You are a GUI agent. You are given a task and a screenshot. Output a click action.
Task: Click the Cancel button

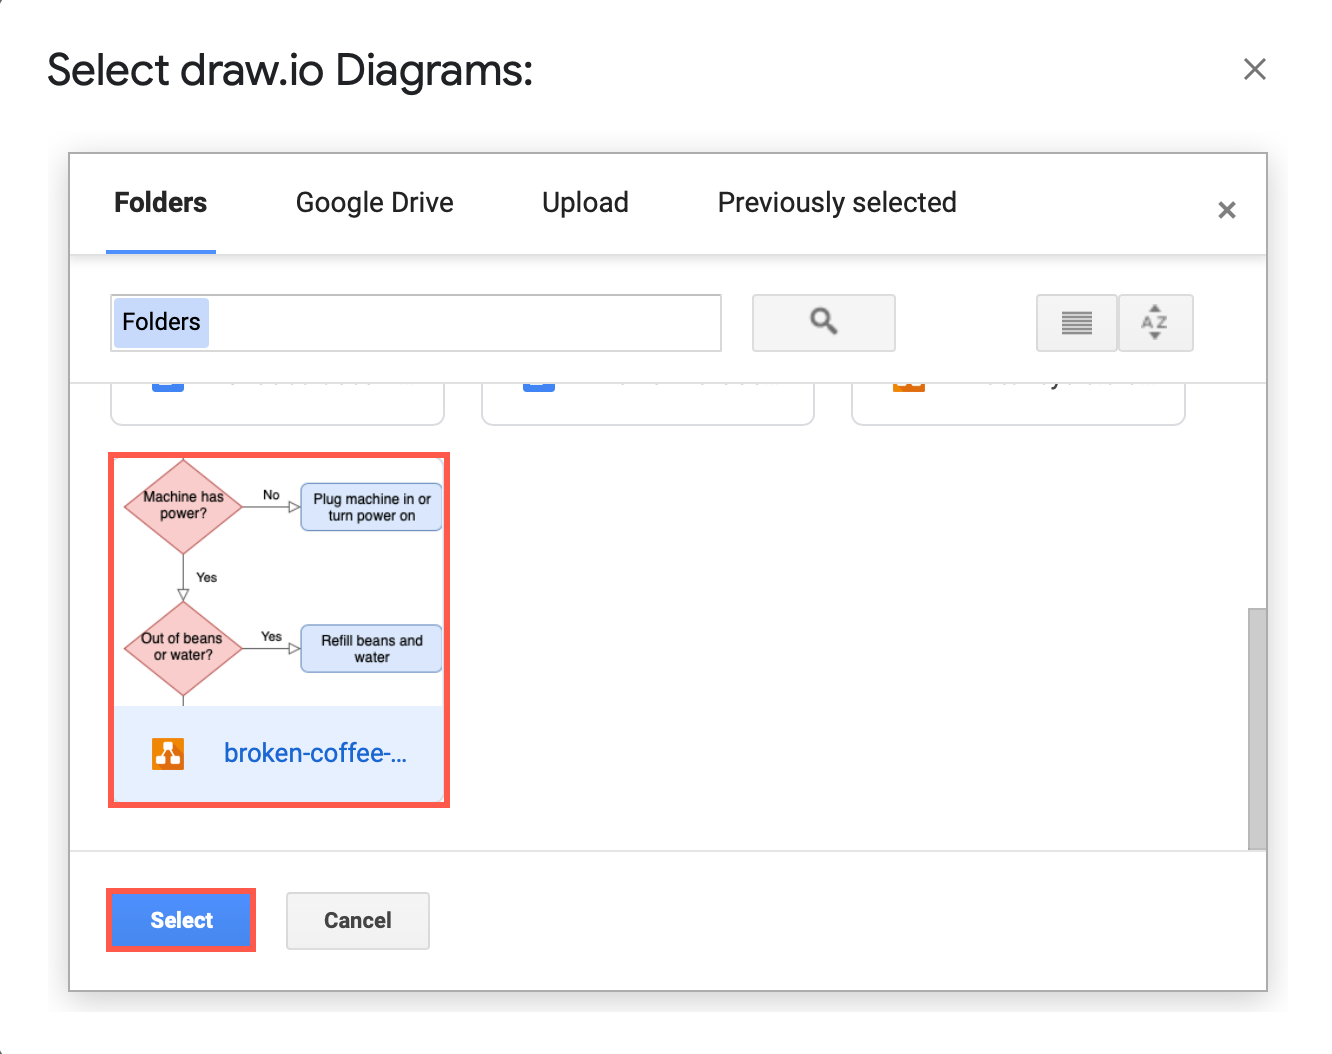coord(357,920)
